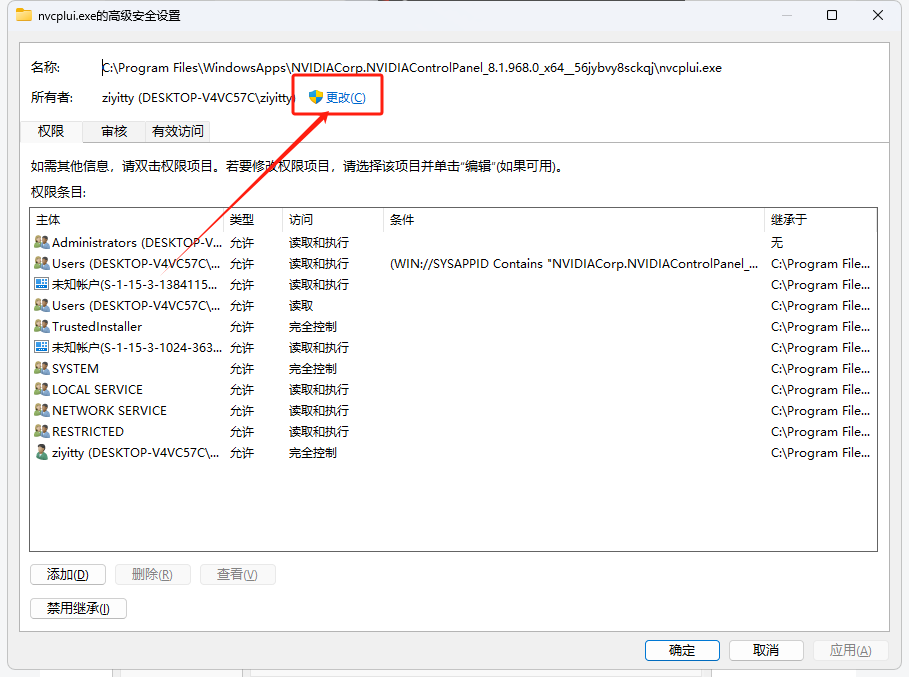Open the 有效访问 tab
Image resolution: width=909 pixels, height=677 pixels.
[177, 132]
